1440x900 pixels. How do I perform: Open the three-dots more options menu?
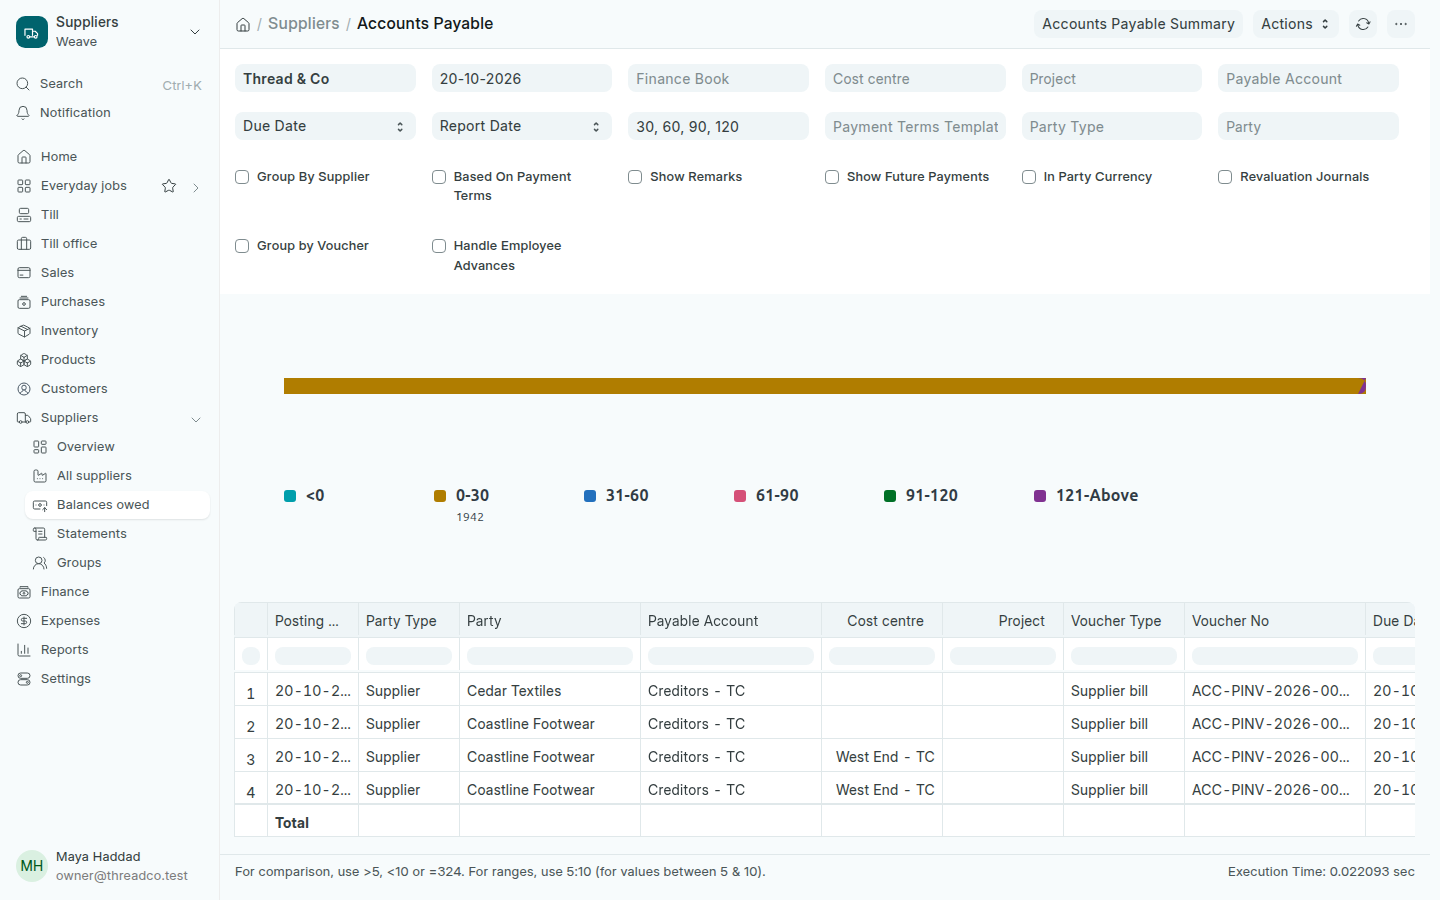point(1401,24)
